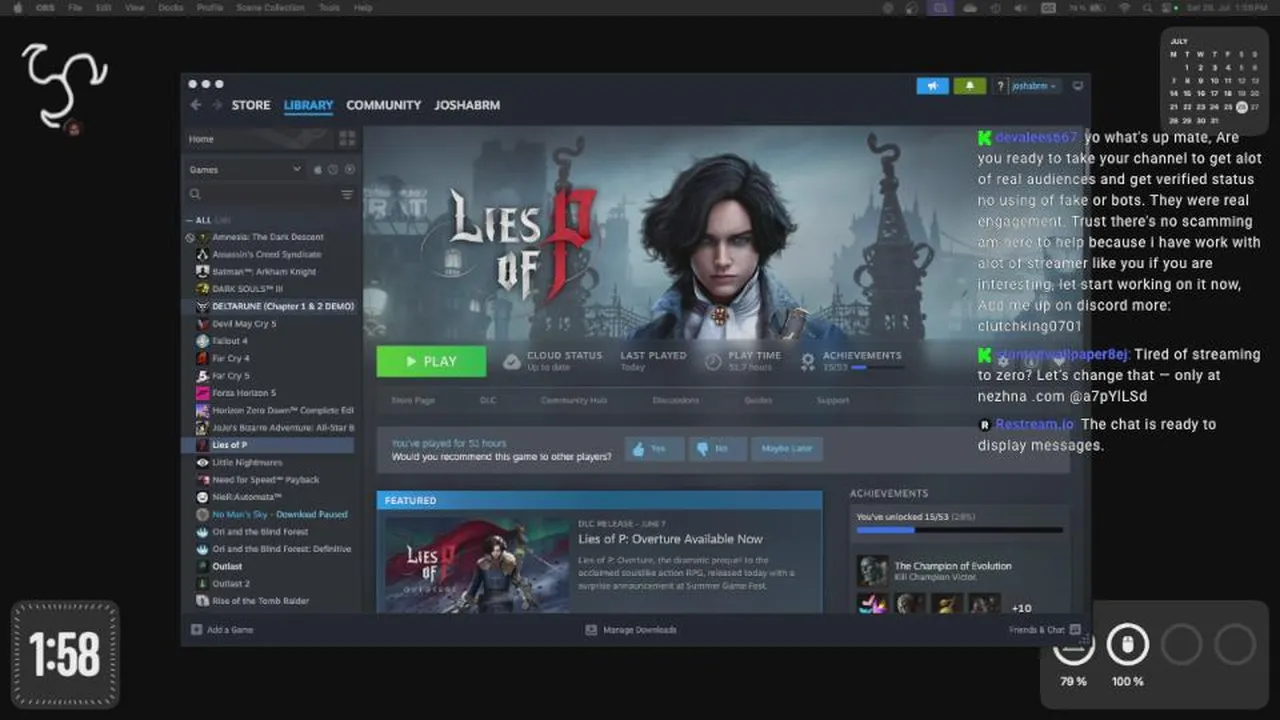Viewport: 1280px width, 720px height.
Task: Click the NieR:Automata game icon
Action: tap(203, 497)
